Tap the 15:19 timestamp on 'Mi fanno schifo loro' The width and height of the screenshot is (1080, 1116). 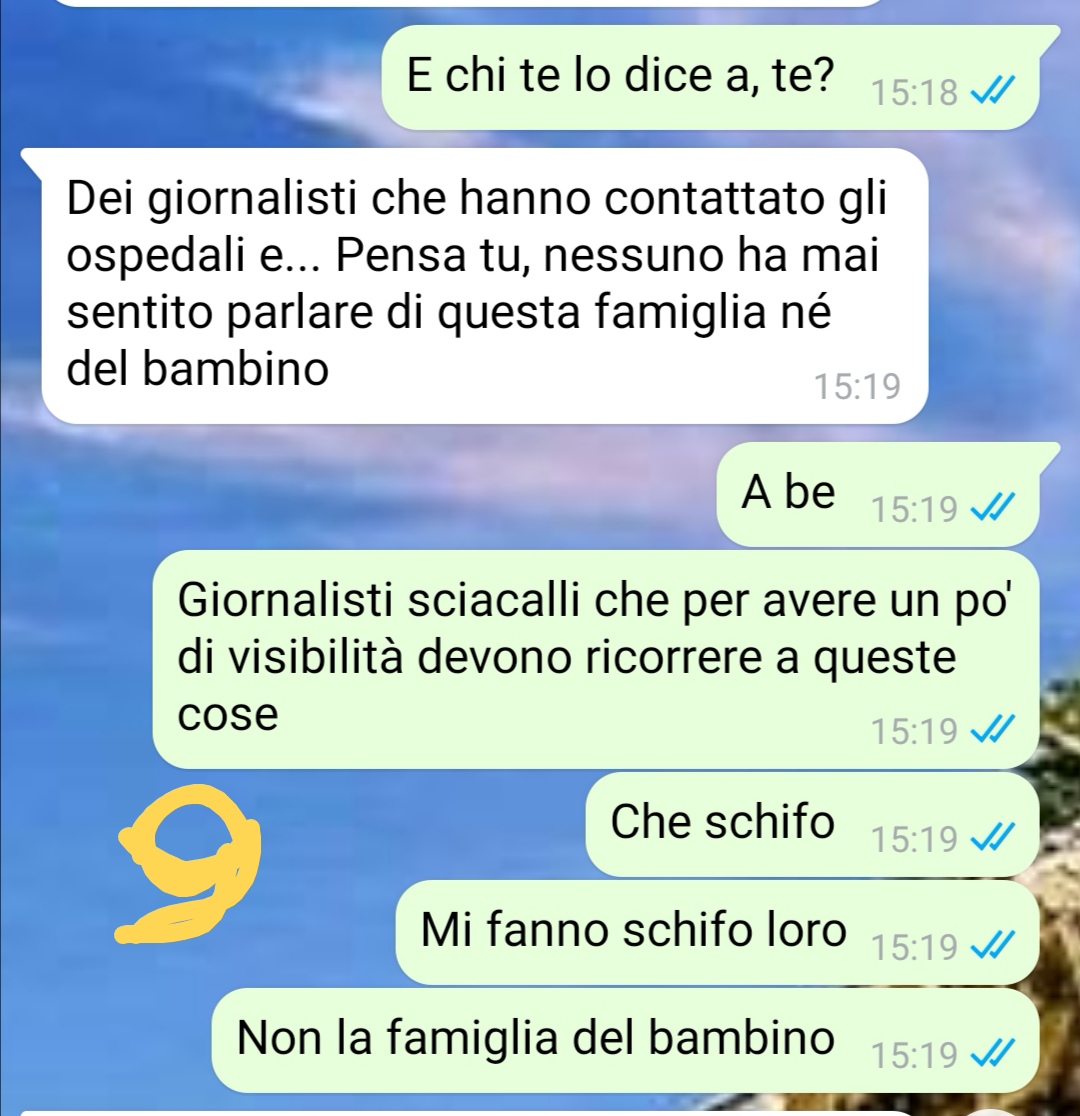tap(915, 948)
